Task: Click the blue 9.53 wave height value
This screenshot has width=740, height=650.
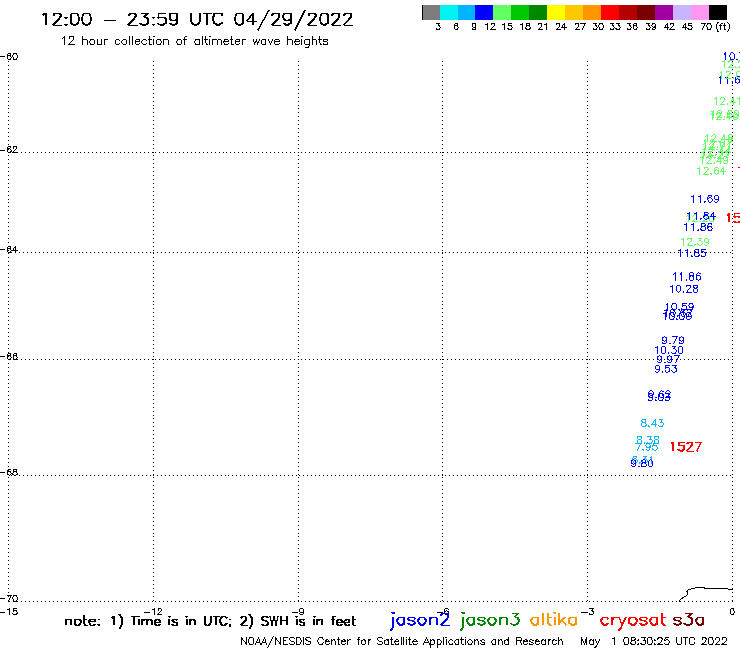Action: (x=666, y=369)
